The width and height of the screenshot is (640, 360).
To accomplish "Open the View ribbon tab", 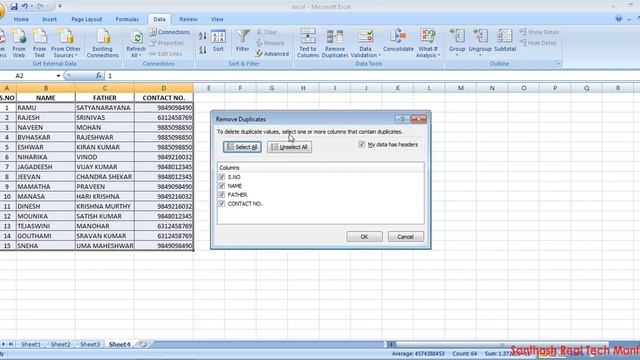I will coord(217,19).
